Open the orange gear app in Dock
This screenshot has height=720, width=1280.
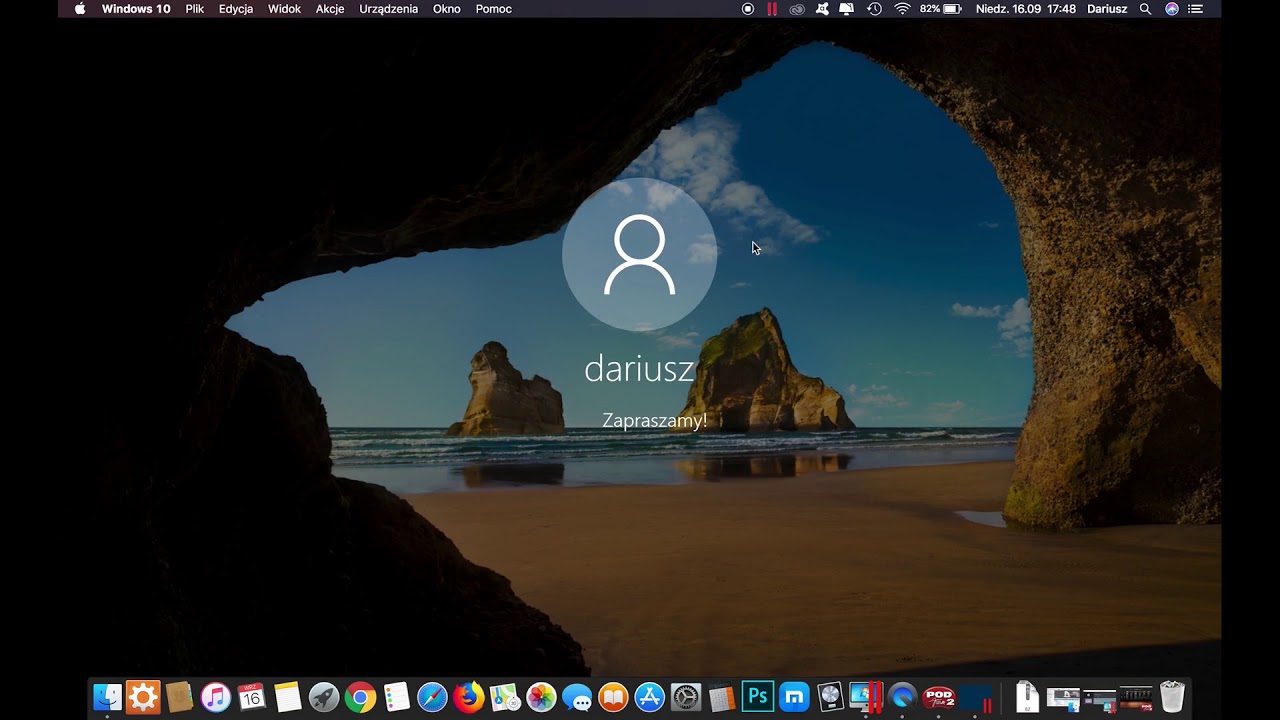[143, 697]
